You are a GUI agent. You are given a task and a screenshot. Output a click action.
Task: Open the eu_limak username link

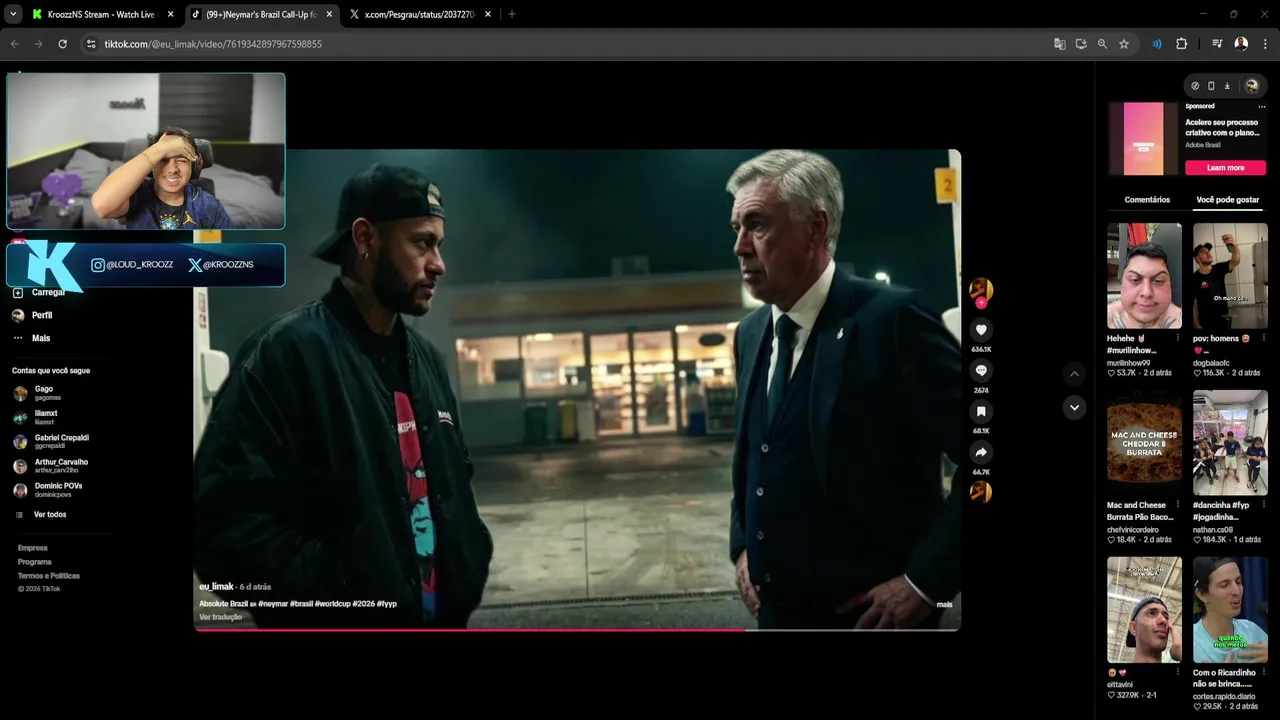coord(216,587)
